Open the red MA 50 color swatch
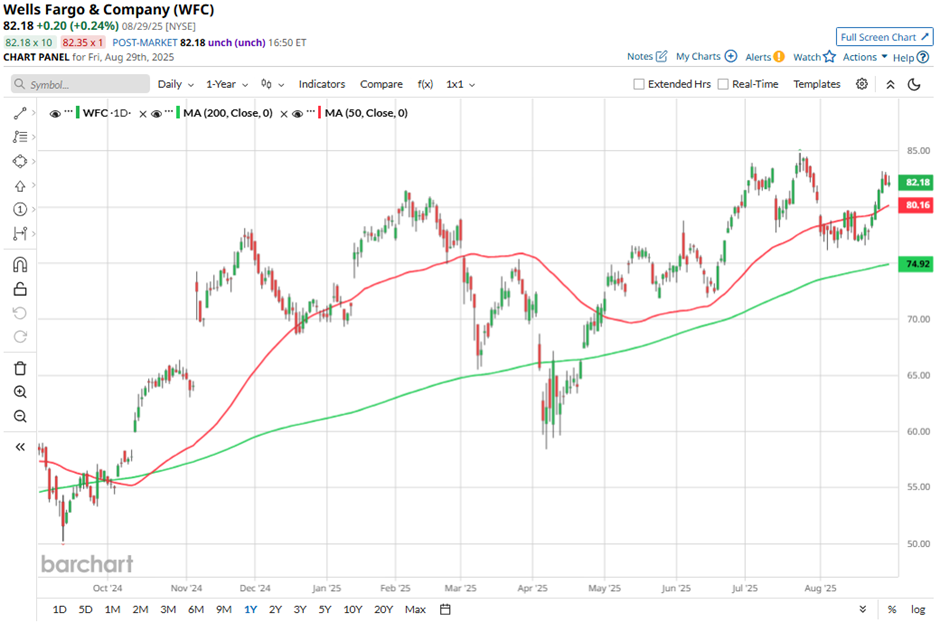Image resolution: width=940 pixels, height=623 pixels. 320,113
